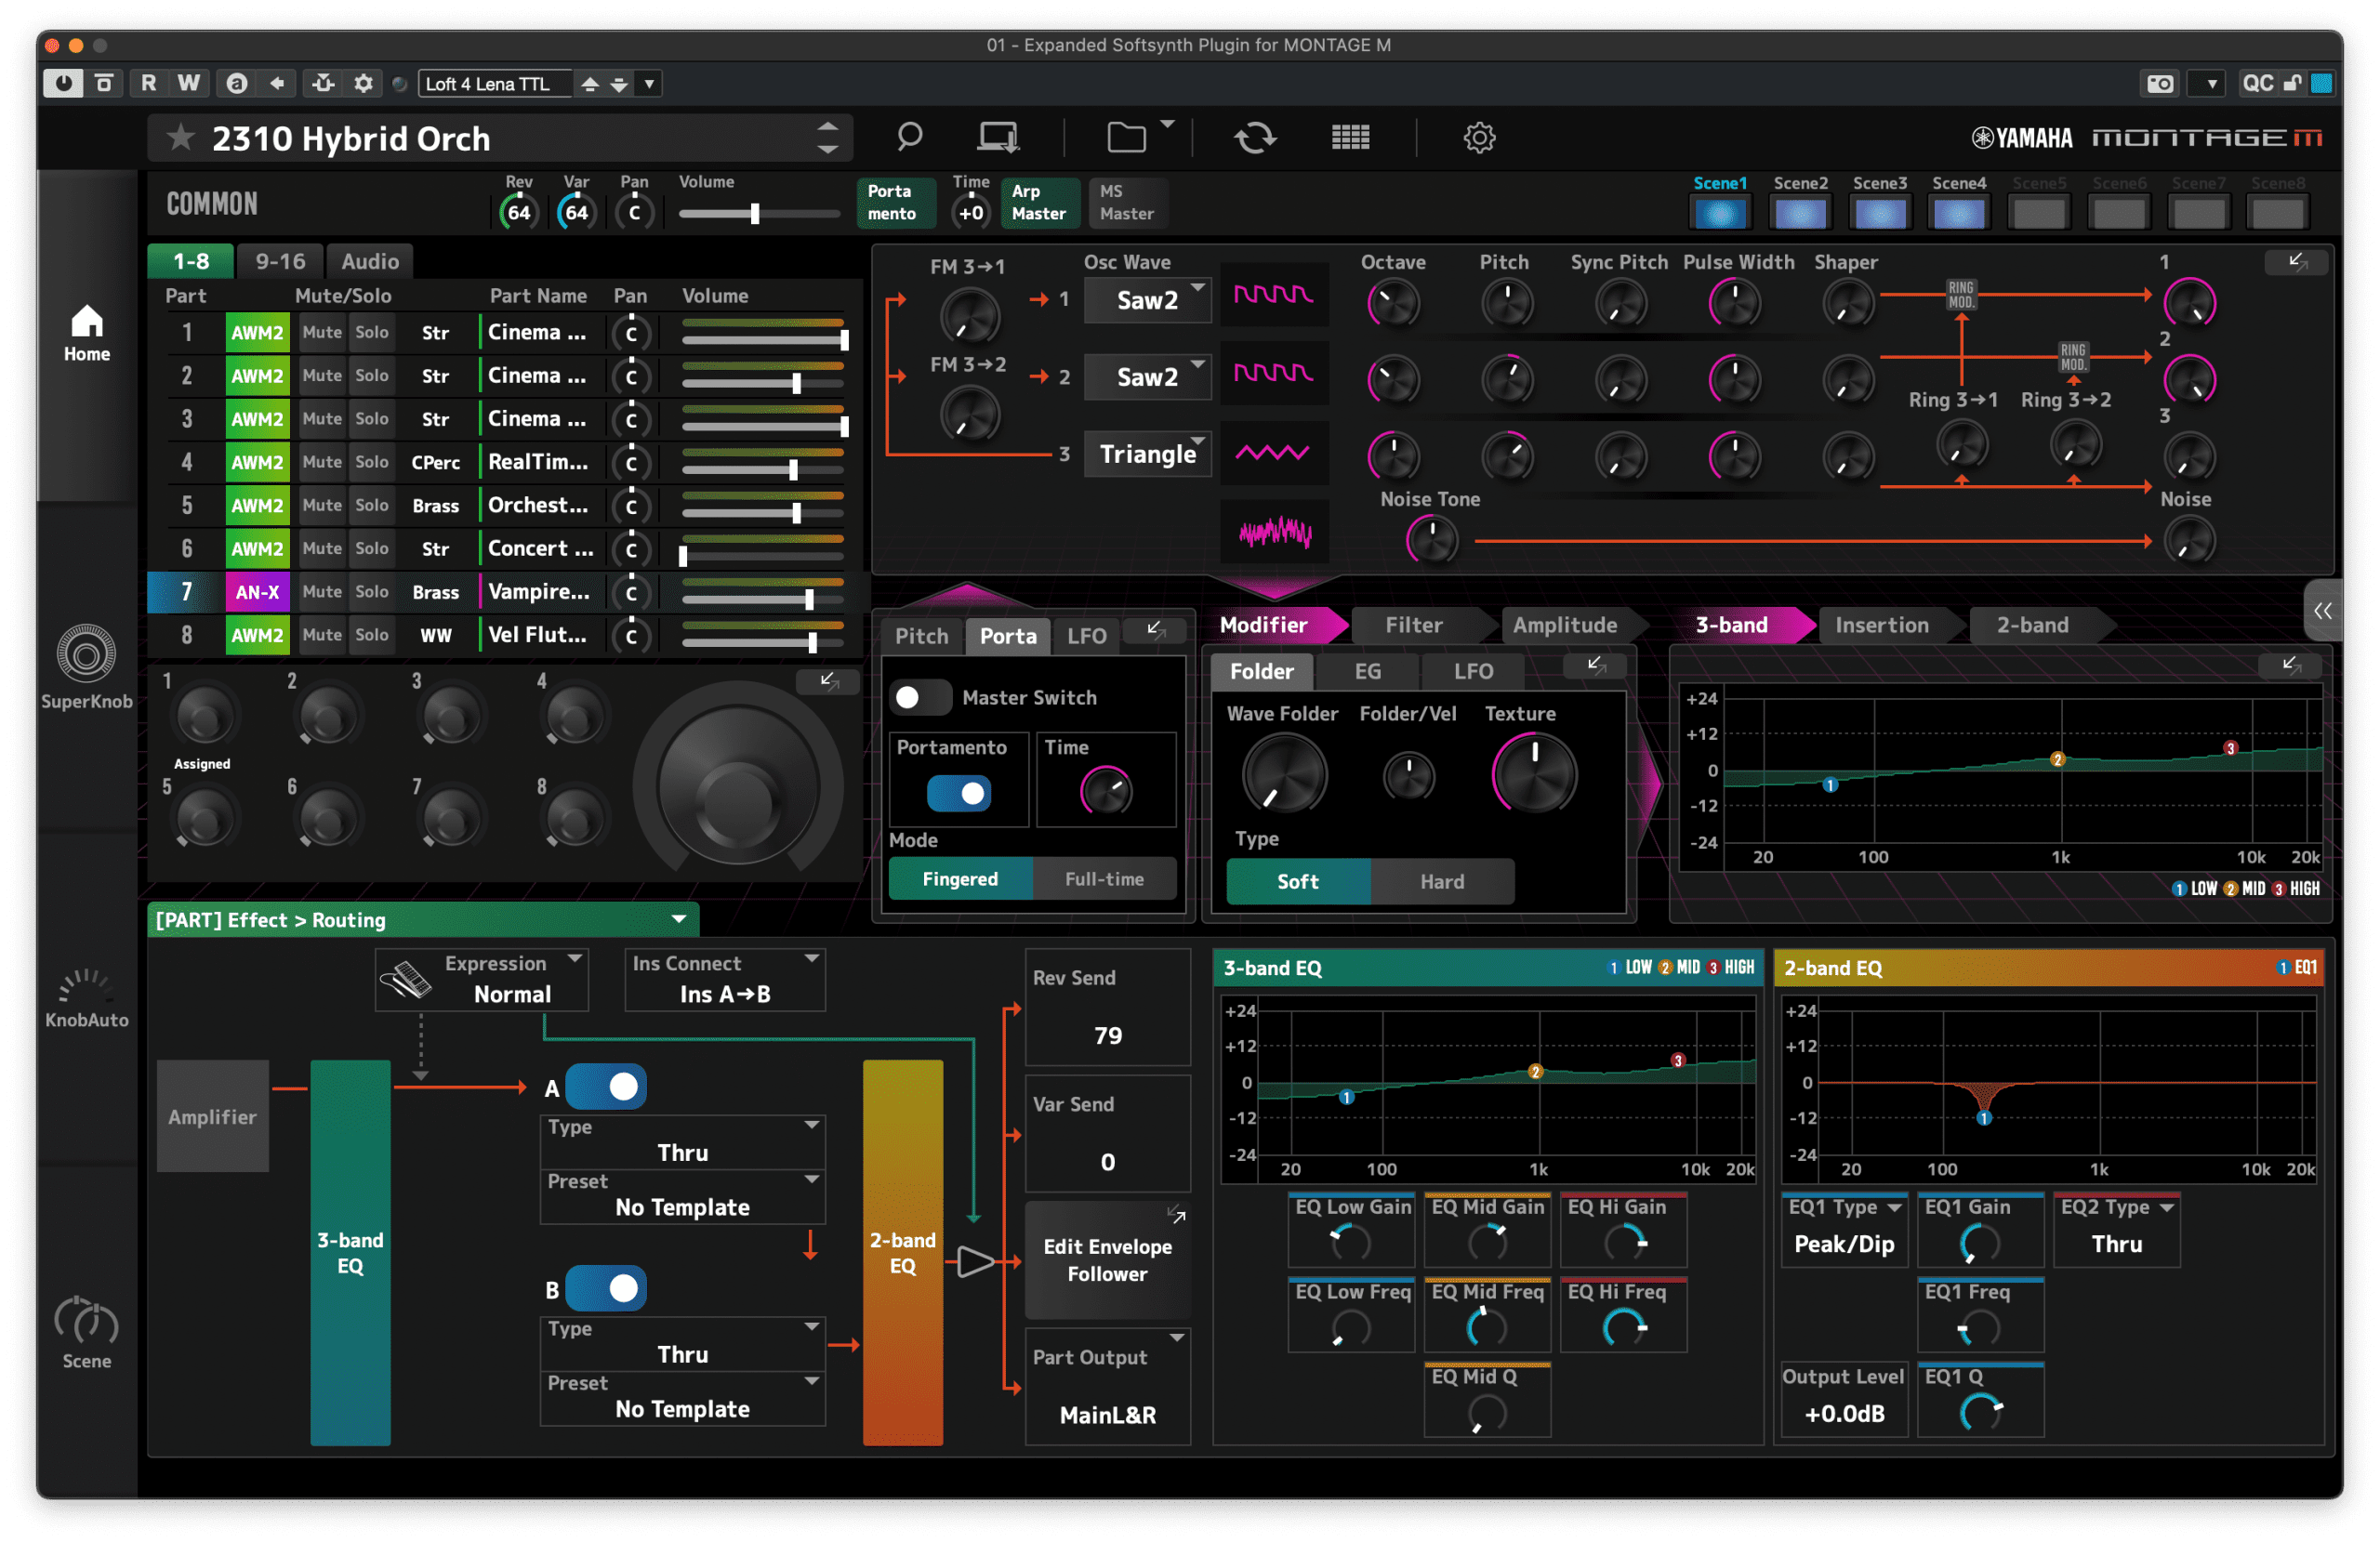Open the Pitch tab

[x=921, y=636]
